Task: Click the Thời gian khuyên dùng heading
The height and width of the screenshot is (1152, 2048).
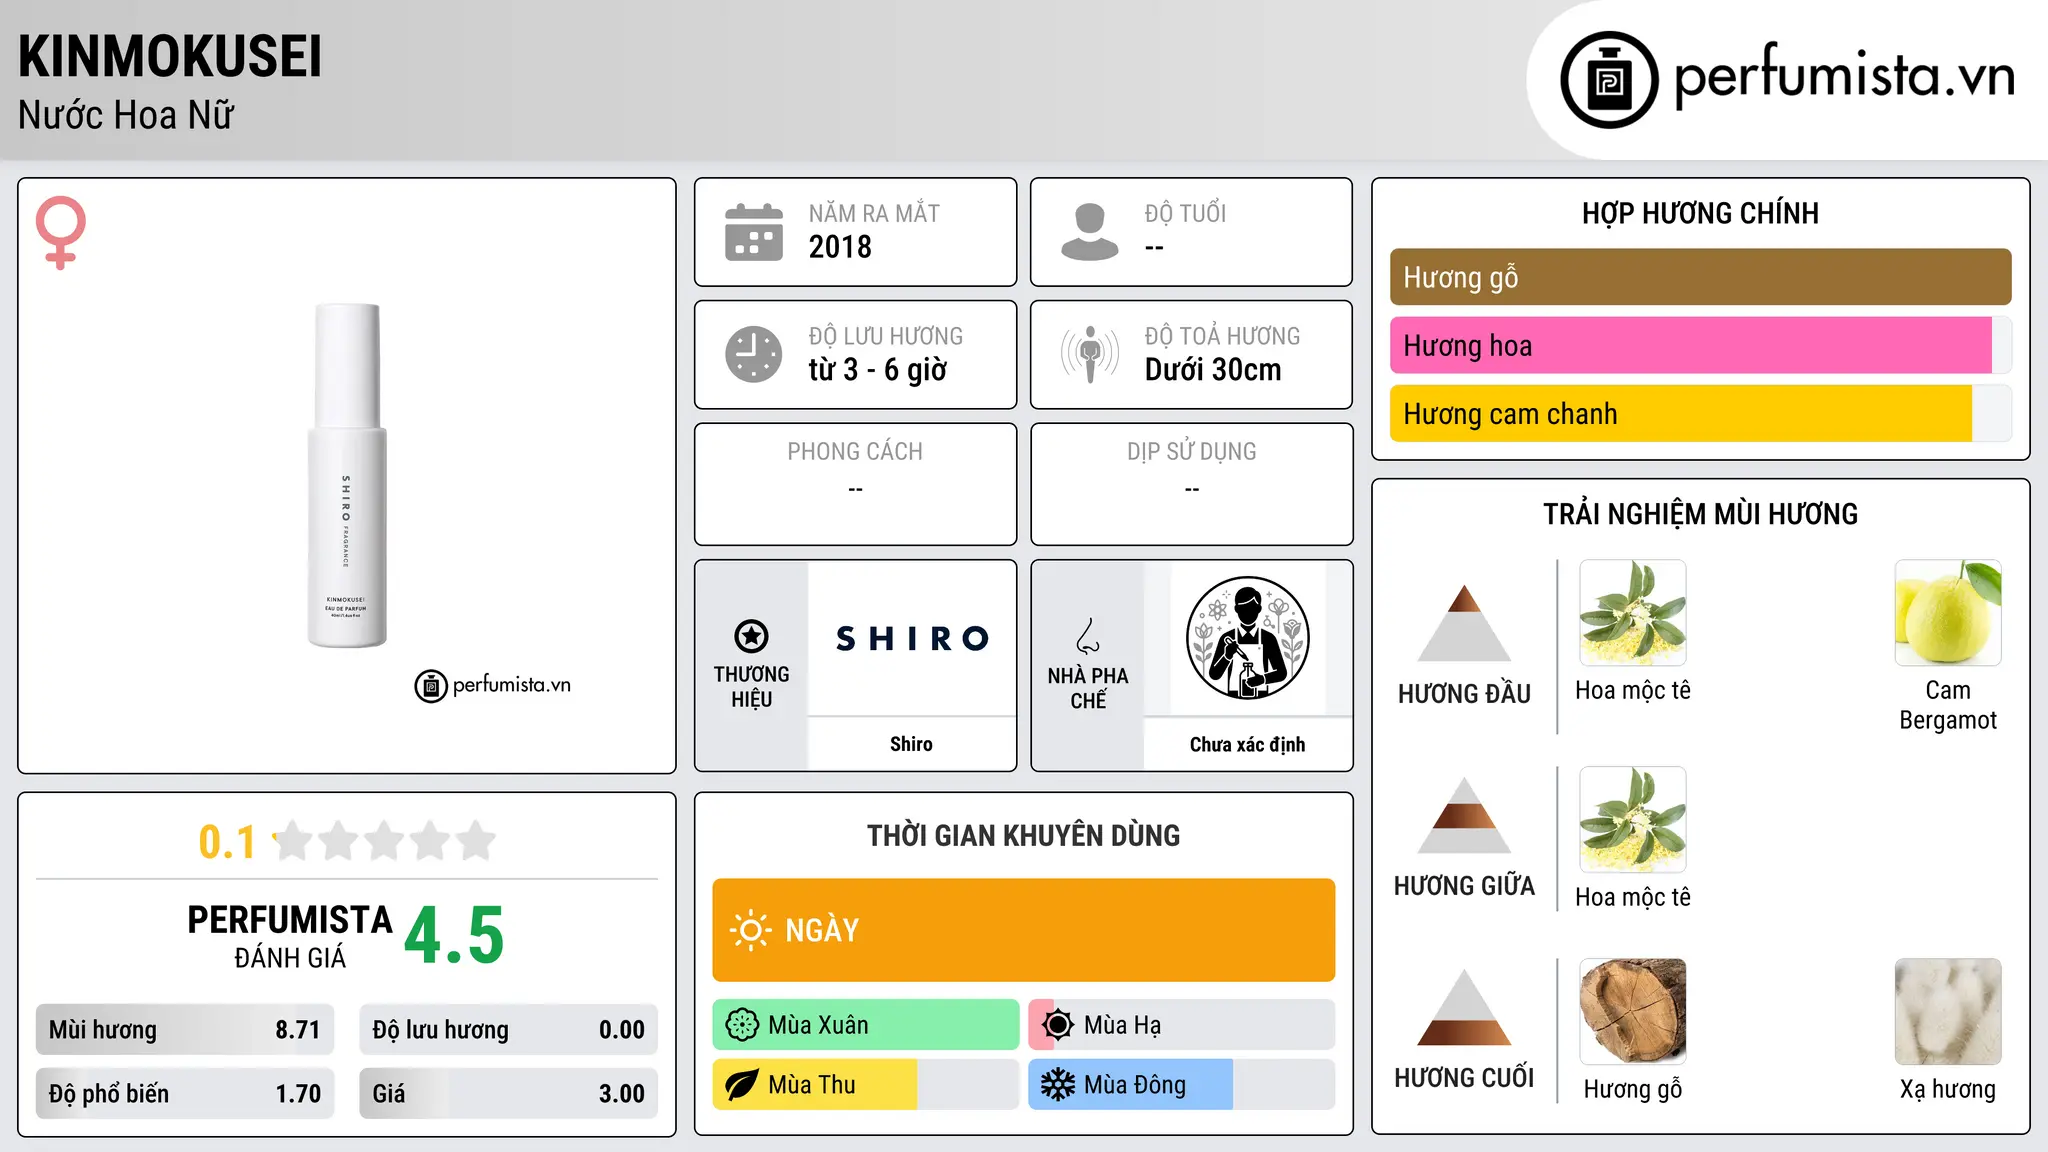Action: pos(1023,835)
